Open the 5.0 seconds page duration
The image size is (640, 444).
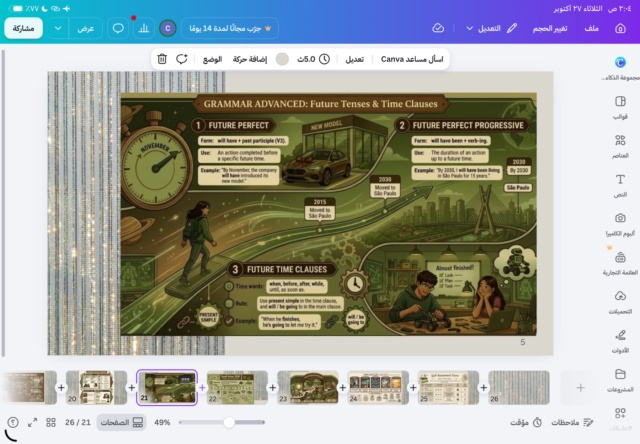pos(313,59)
